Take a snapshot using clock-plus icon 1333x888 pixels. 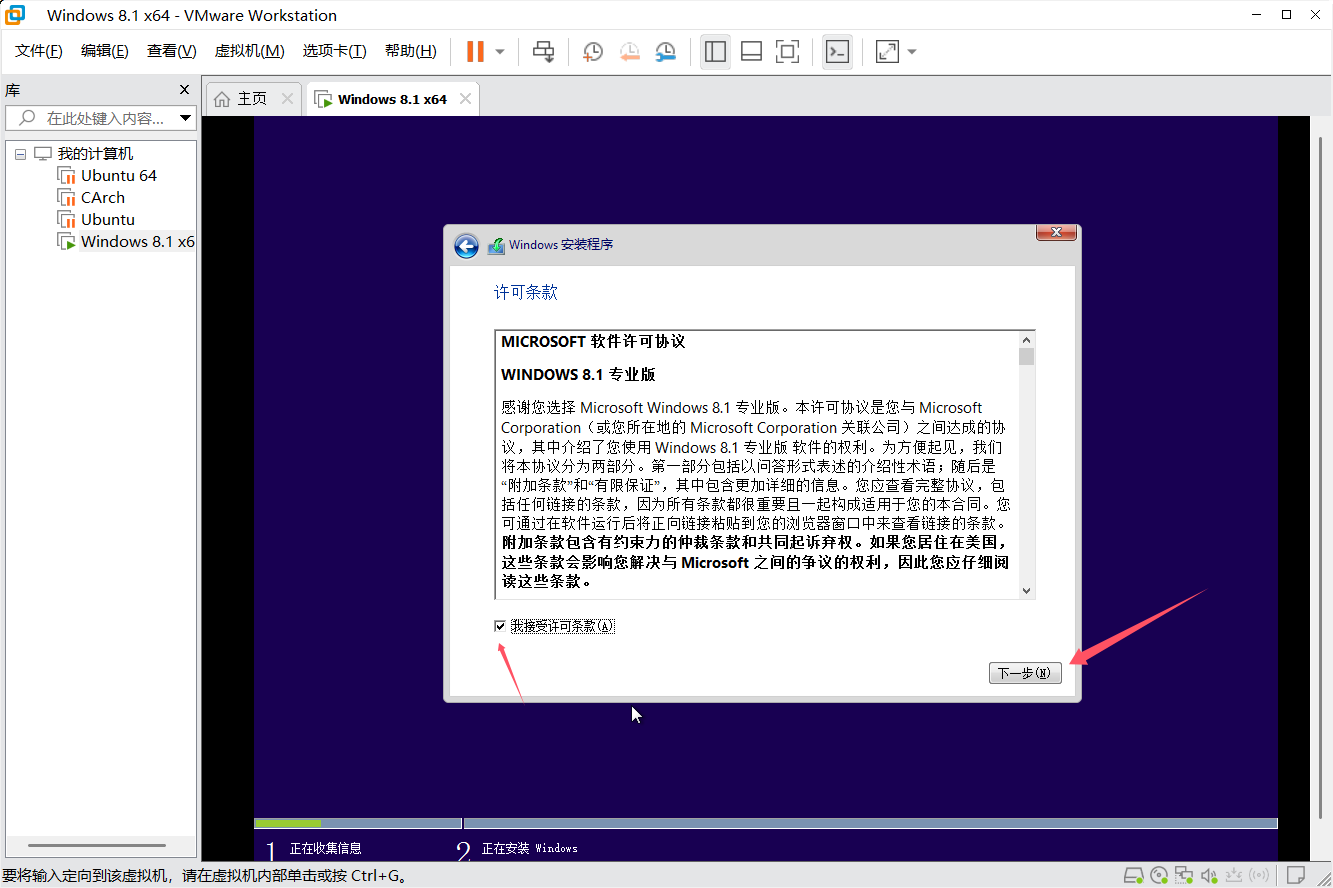(x=593, y=51)
